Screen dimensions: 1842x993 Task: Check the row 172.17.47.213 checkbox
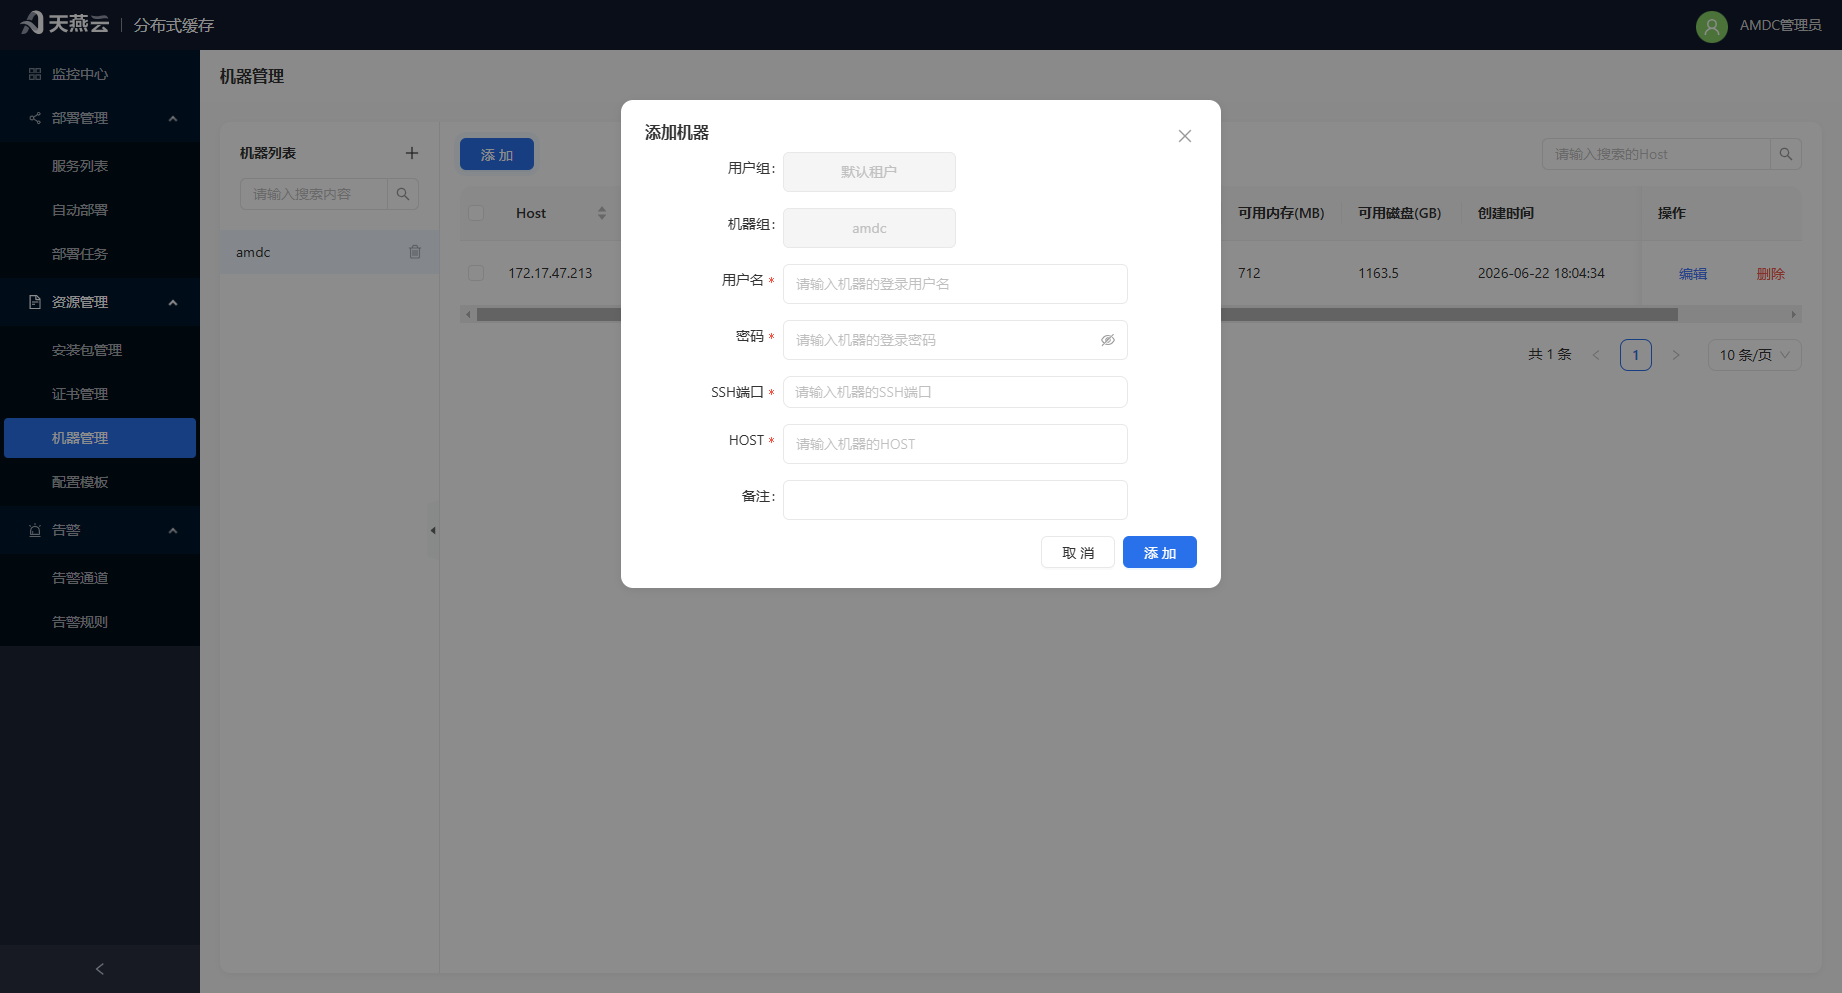(476, 273)
